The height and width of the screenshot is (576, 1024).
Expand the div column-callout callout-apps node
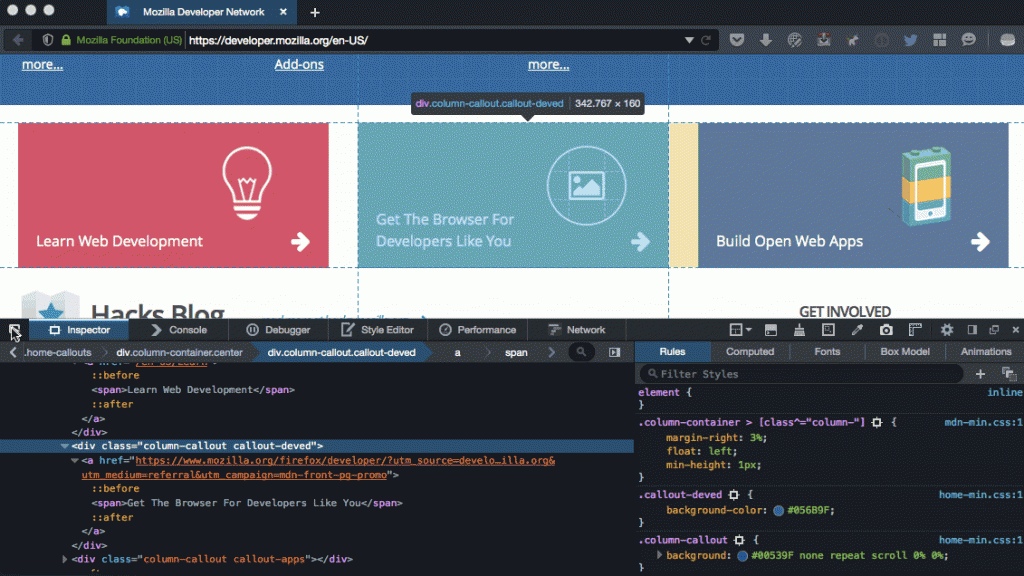65,559
